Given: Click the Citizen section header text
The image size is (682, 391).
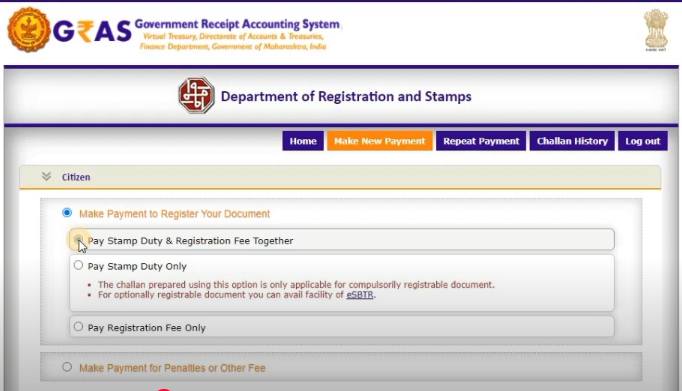Looking at the screenshot, I should point(76,177).
